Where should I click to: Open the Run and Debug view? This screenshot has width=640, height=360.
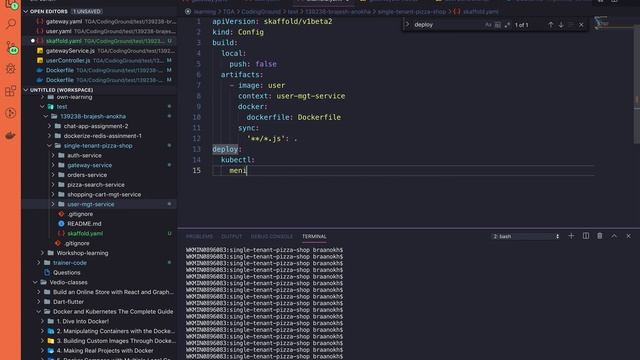(11, 69)
